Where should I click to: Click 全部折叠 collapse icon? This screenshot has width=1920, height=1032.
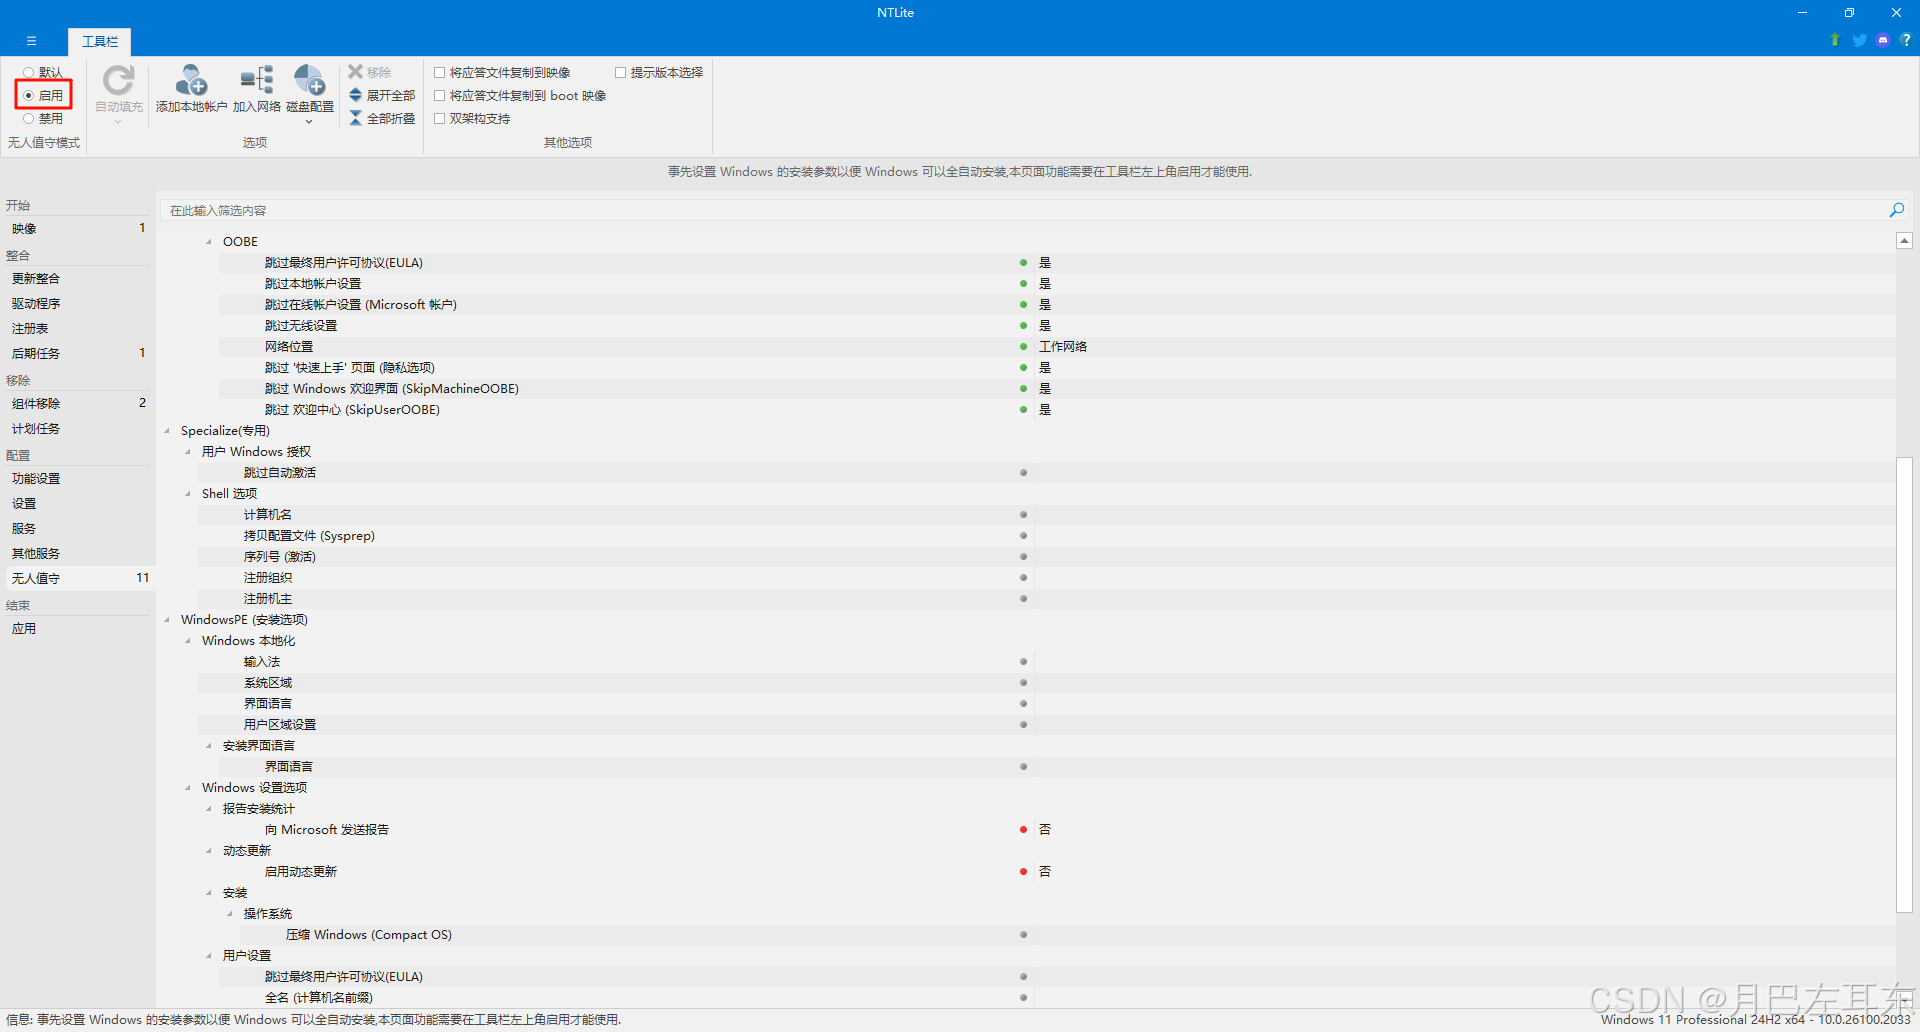(355, 118)
